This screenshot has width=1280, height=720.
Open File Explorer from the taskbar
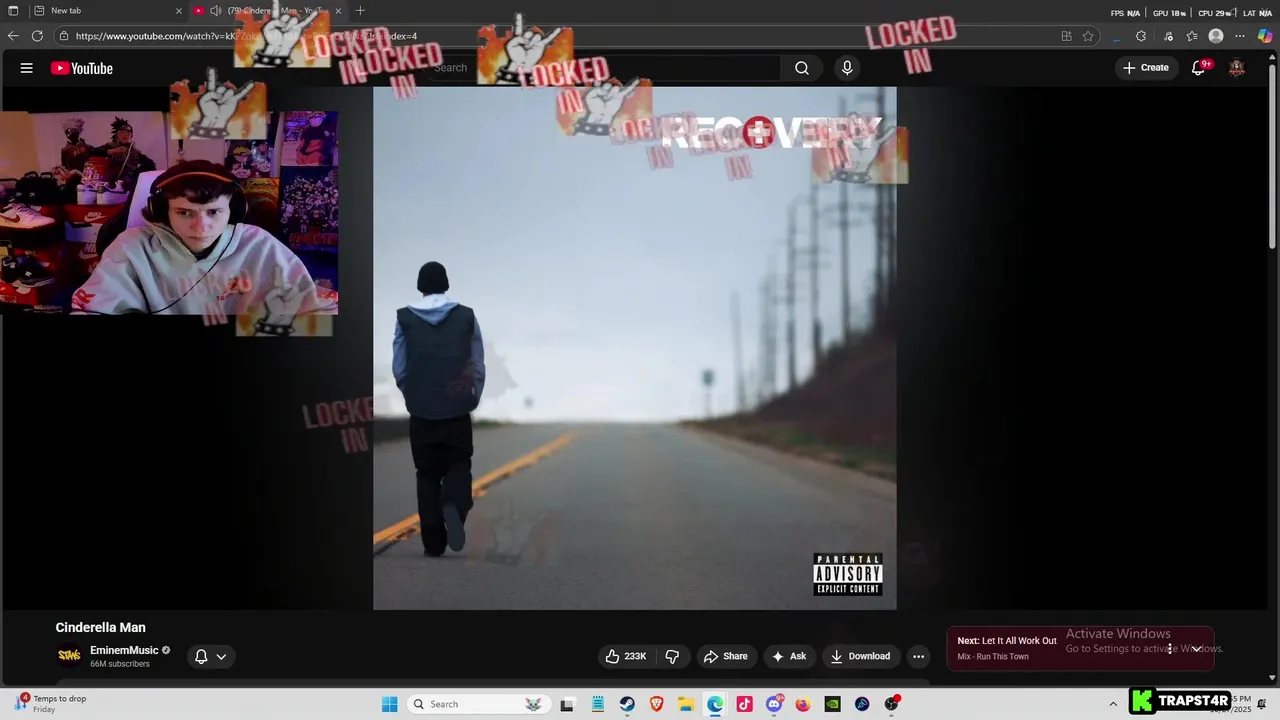[x=686, y=704]
